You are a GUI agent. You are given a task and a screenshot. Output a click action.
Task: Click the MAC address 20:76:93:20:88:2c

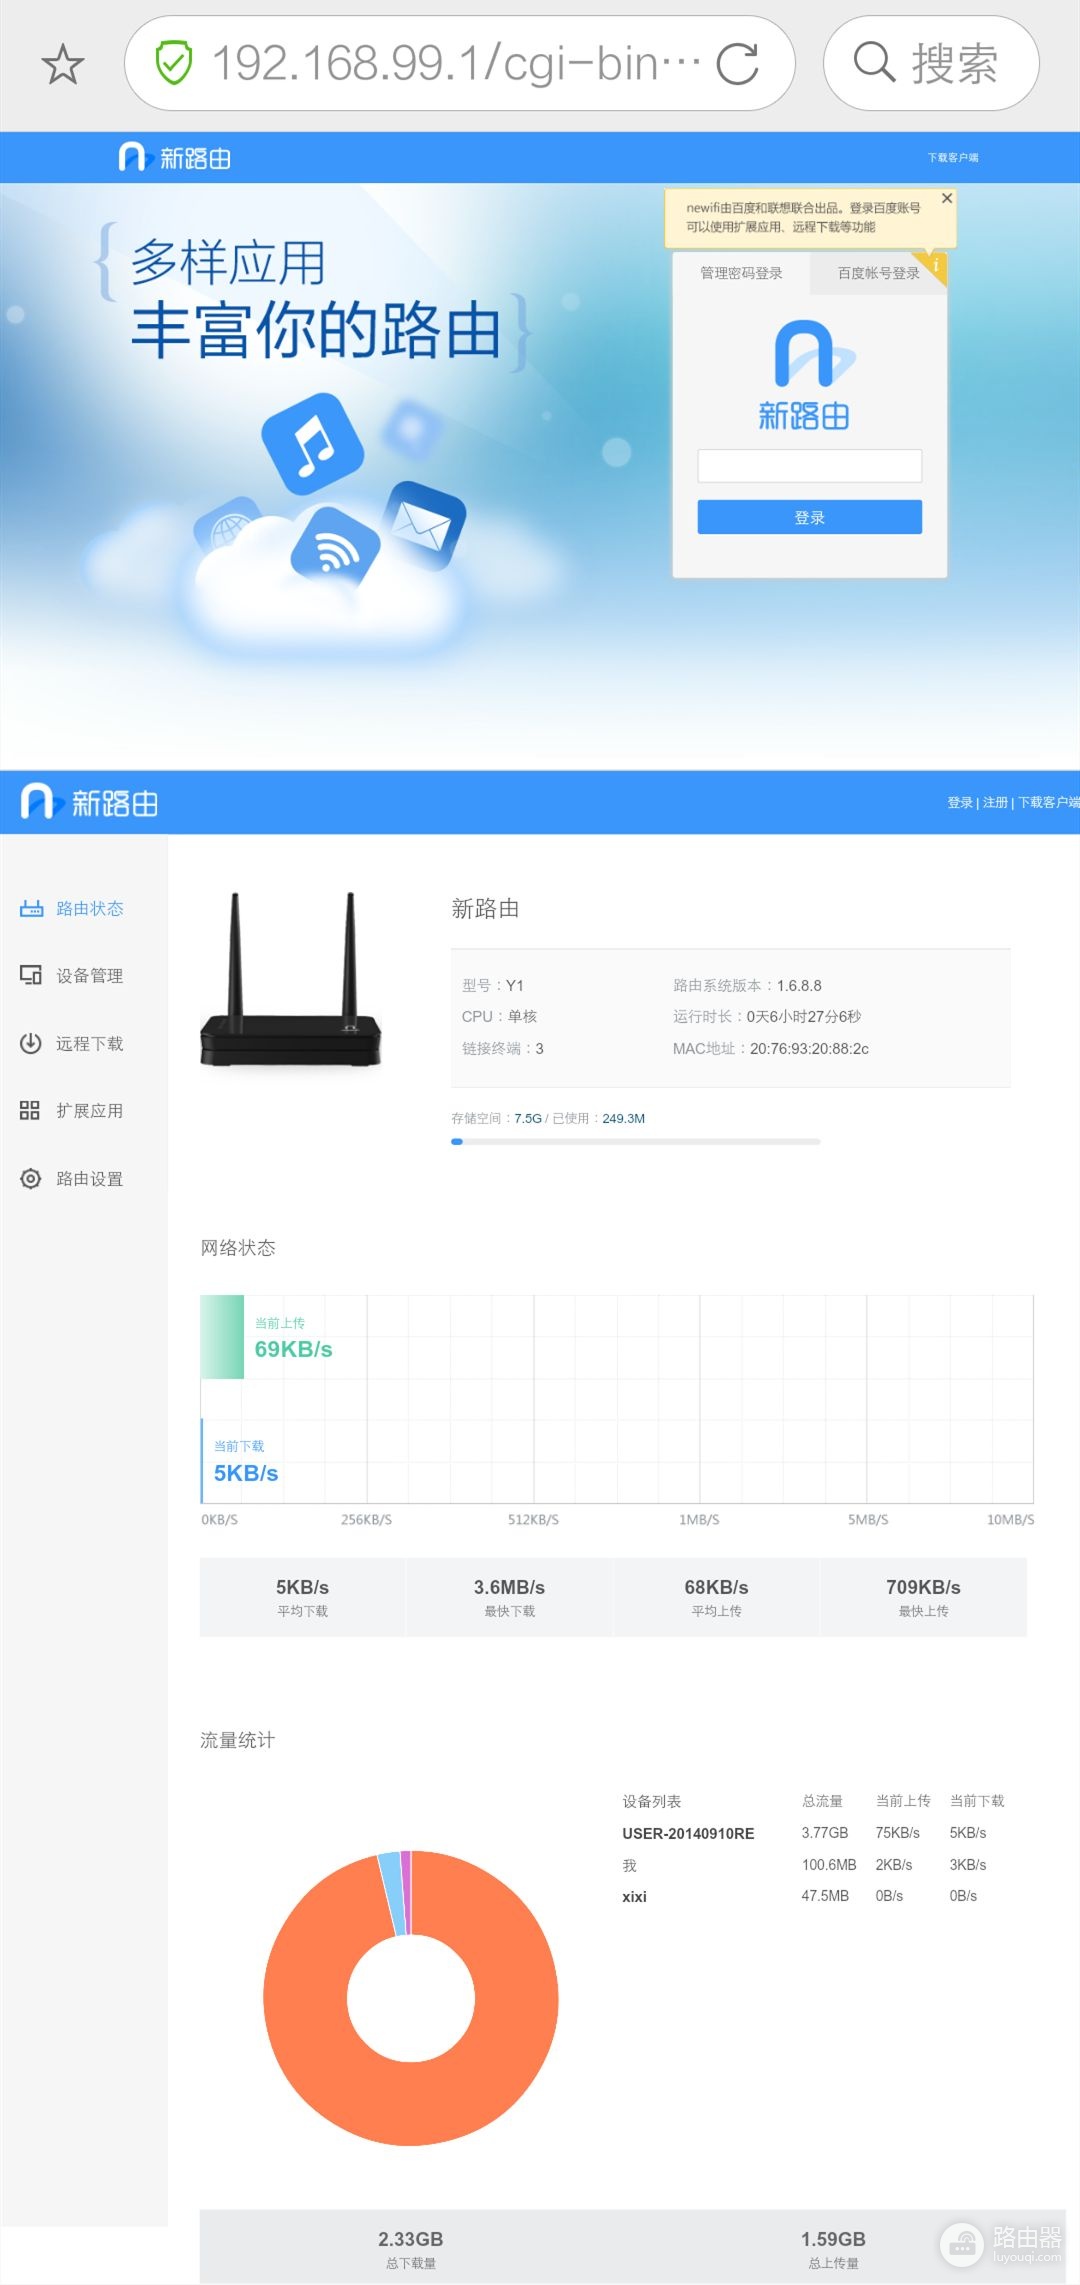[x=809, y=1048]
